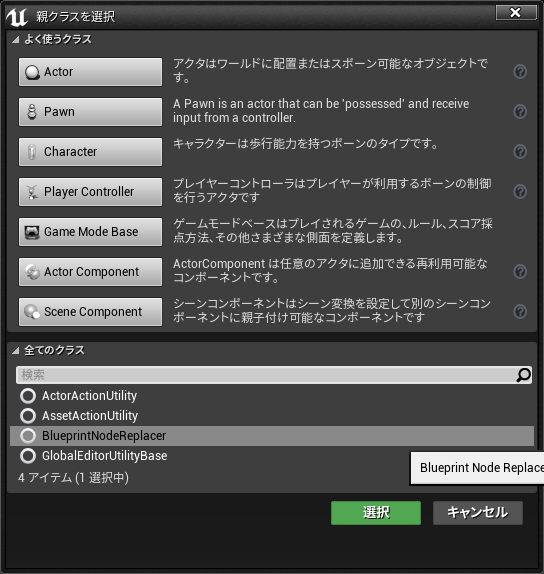Viewport: 544px width, 574px height.
Task: Click the figure icon on Player Controller
Action: (32, 192)
